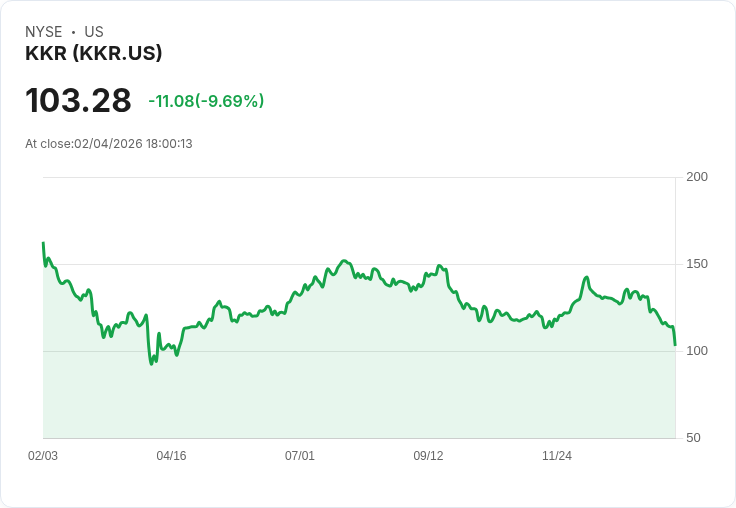The width and height of the screenshot is (736, 508).
Task: Click the US market label
Action: coord(94,32)
